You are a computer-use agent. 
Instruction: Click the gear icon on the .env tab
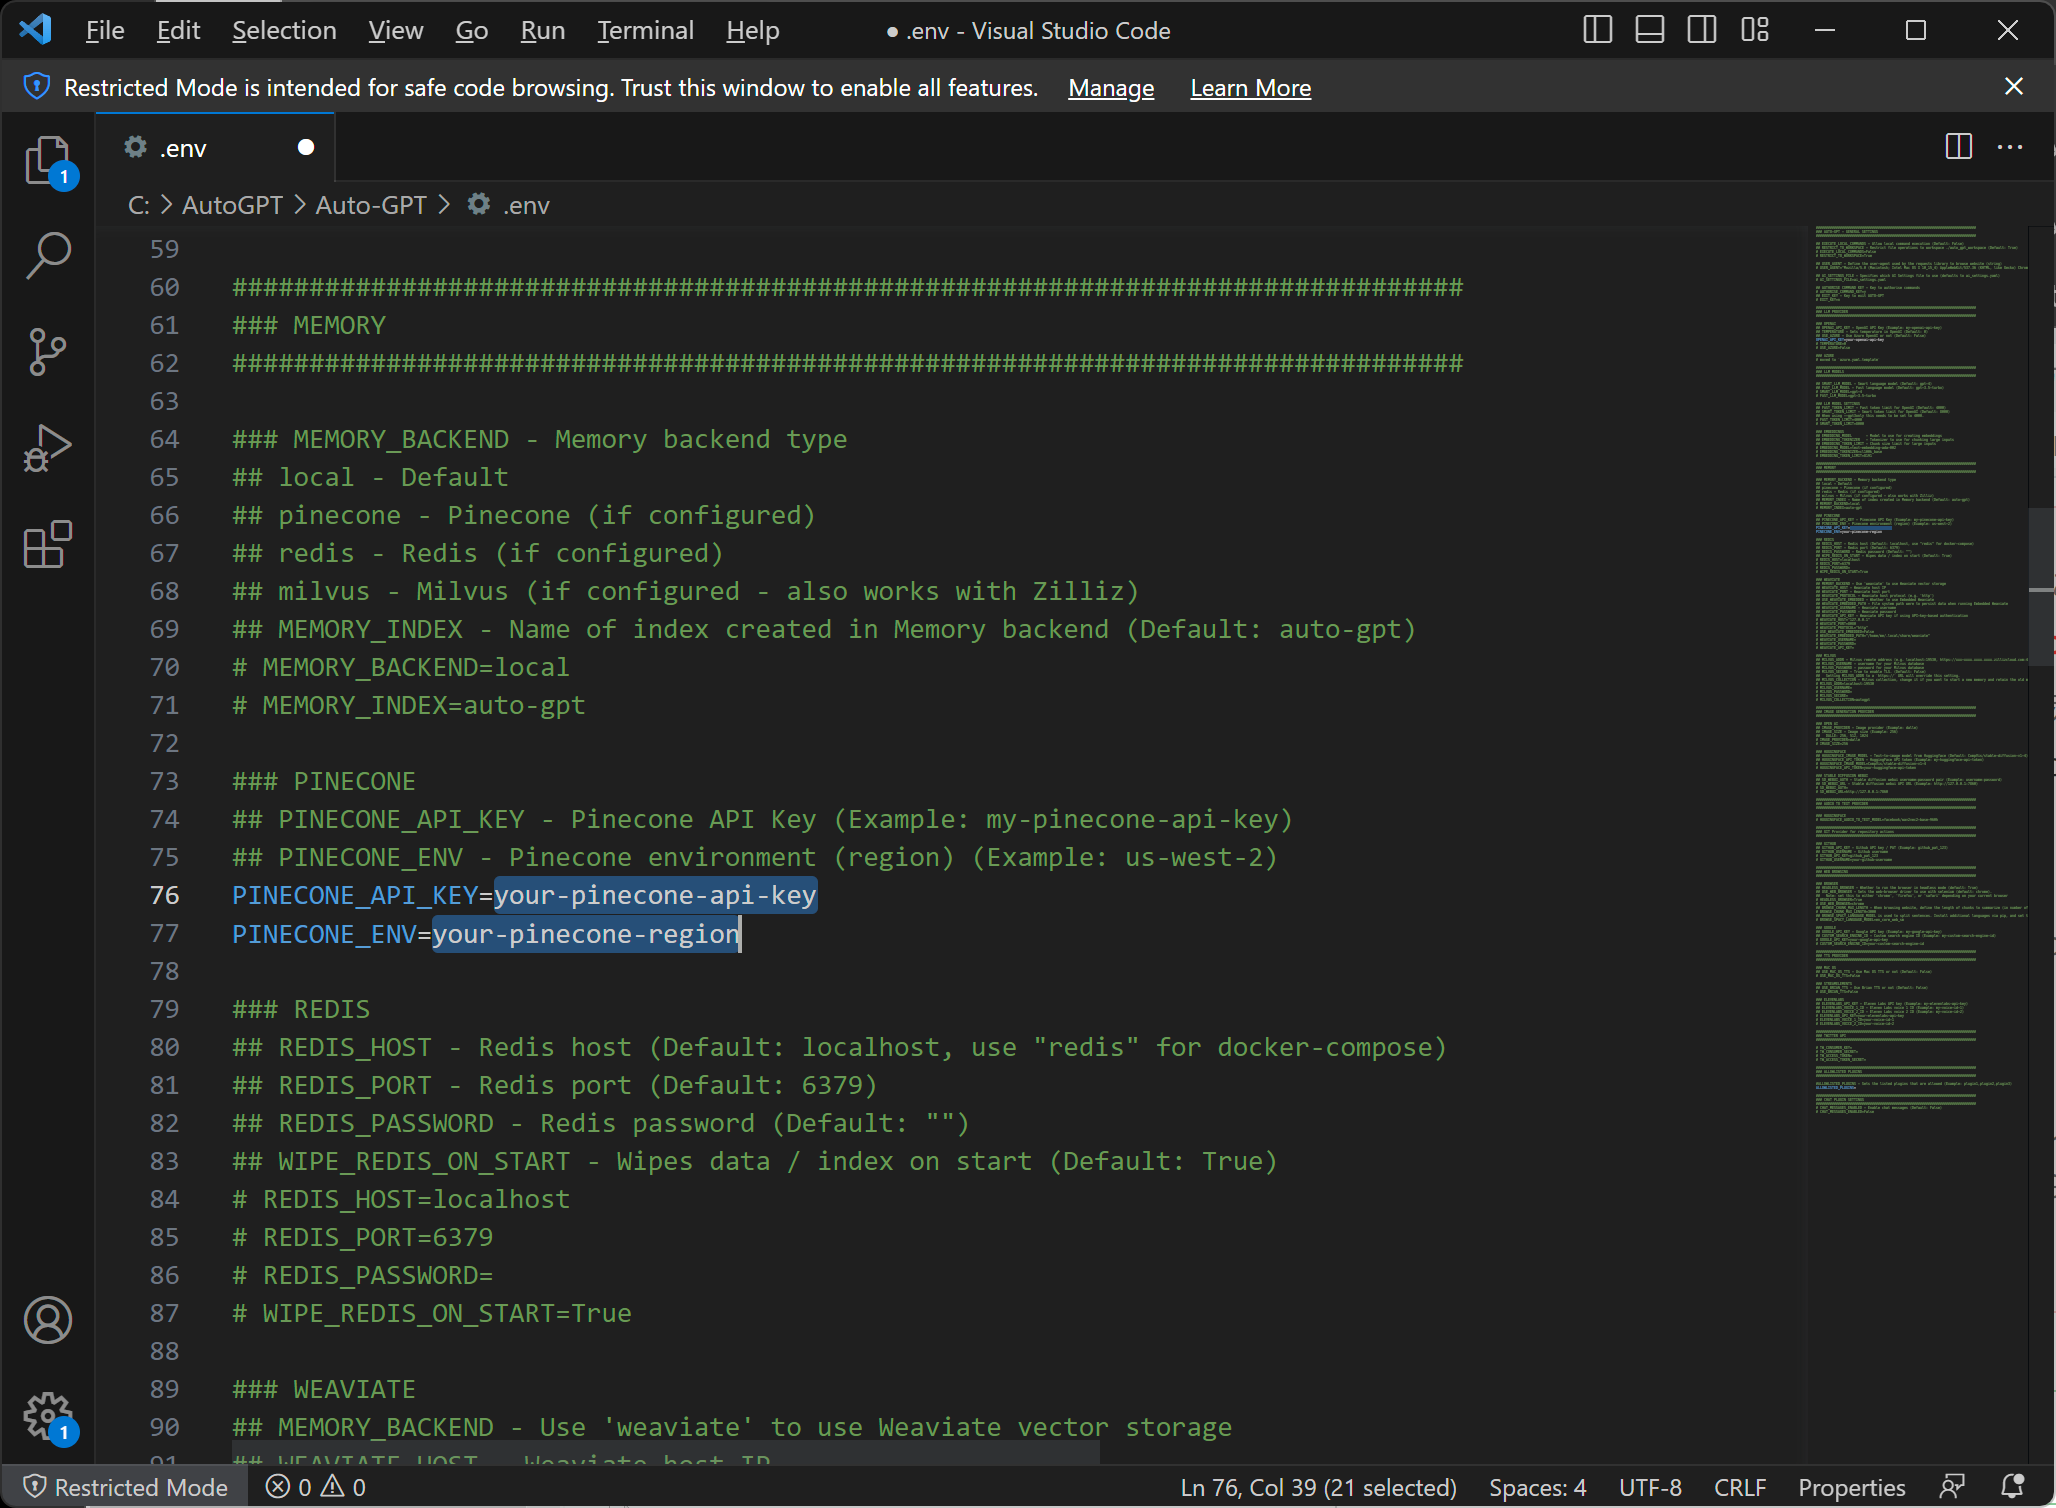(x=135, y=147)
